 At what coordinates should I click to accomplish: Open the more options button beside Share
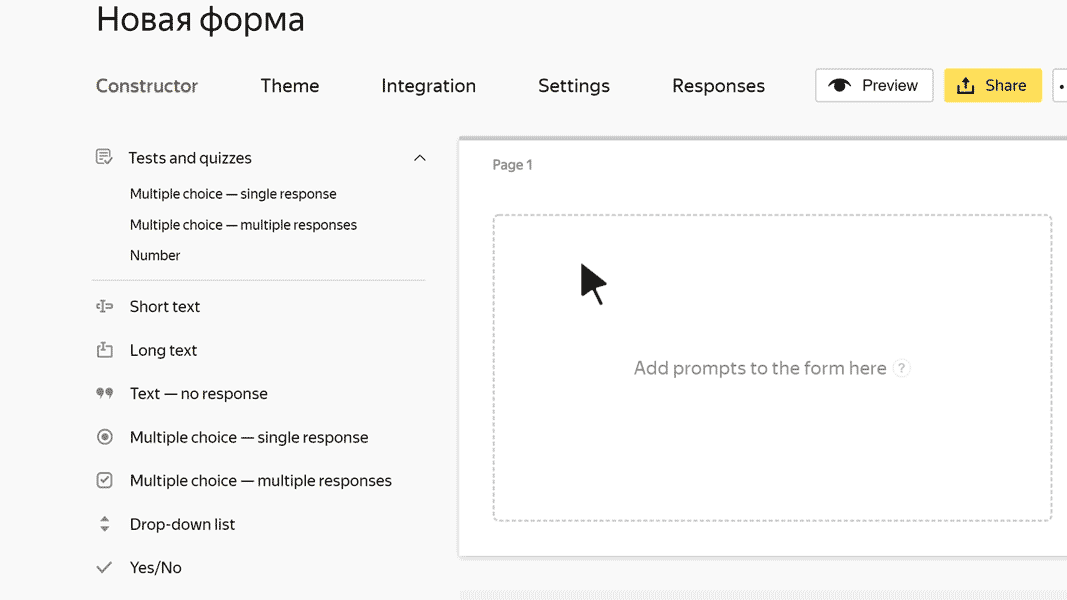(1060, 86)
